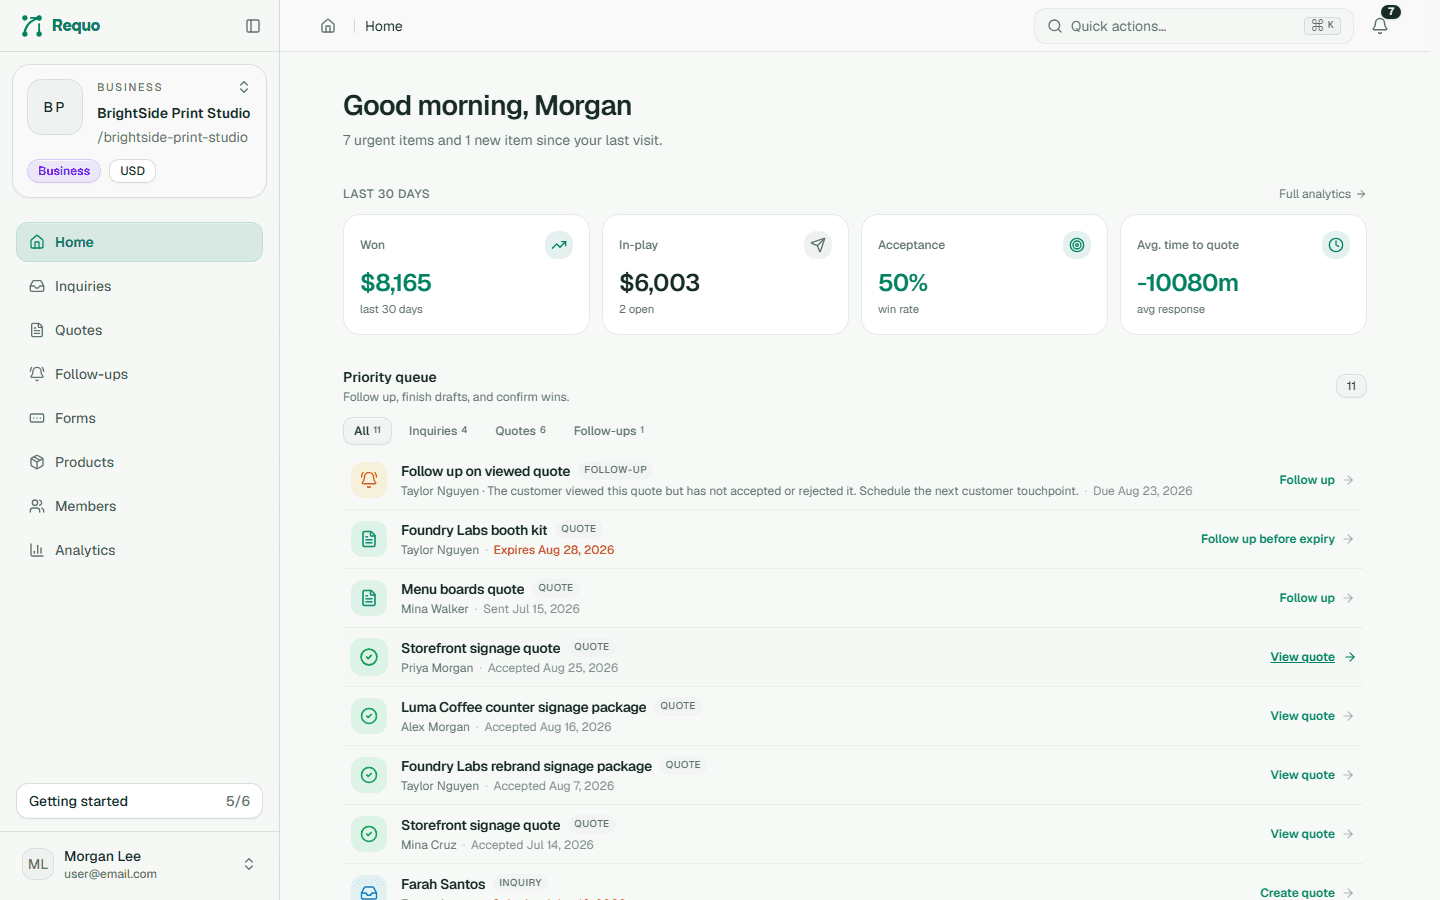This screenshot has height=900, width=1440.
Task: Select the Forms sidebar item
Action: [x=139, y=418]
